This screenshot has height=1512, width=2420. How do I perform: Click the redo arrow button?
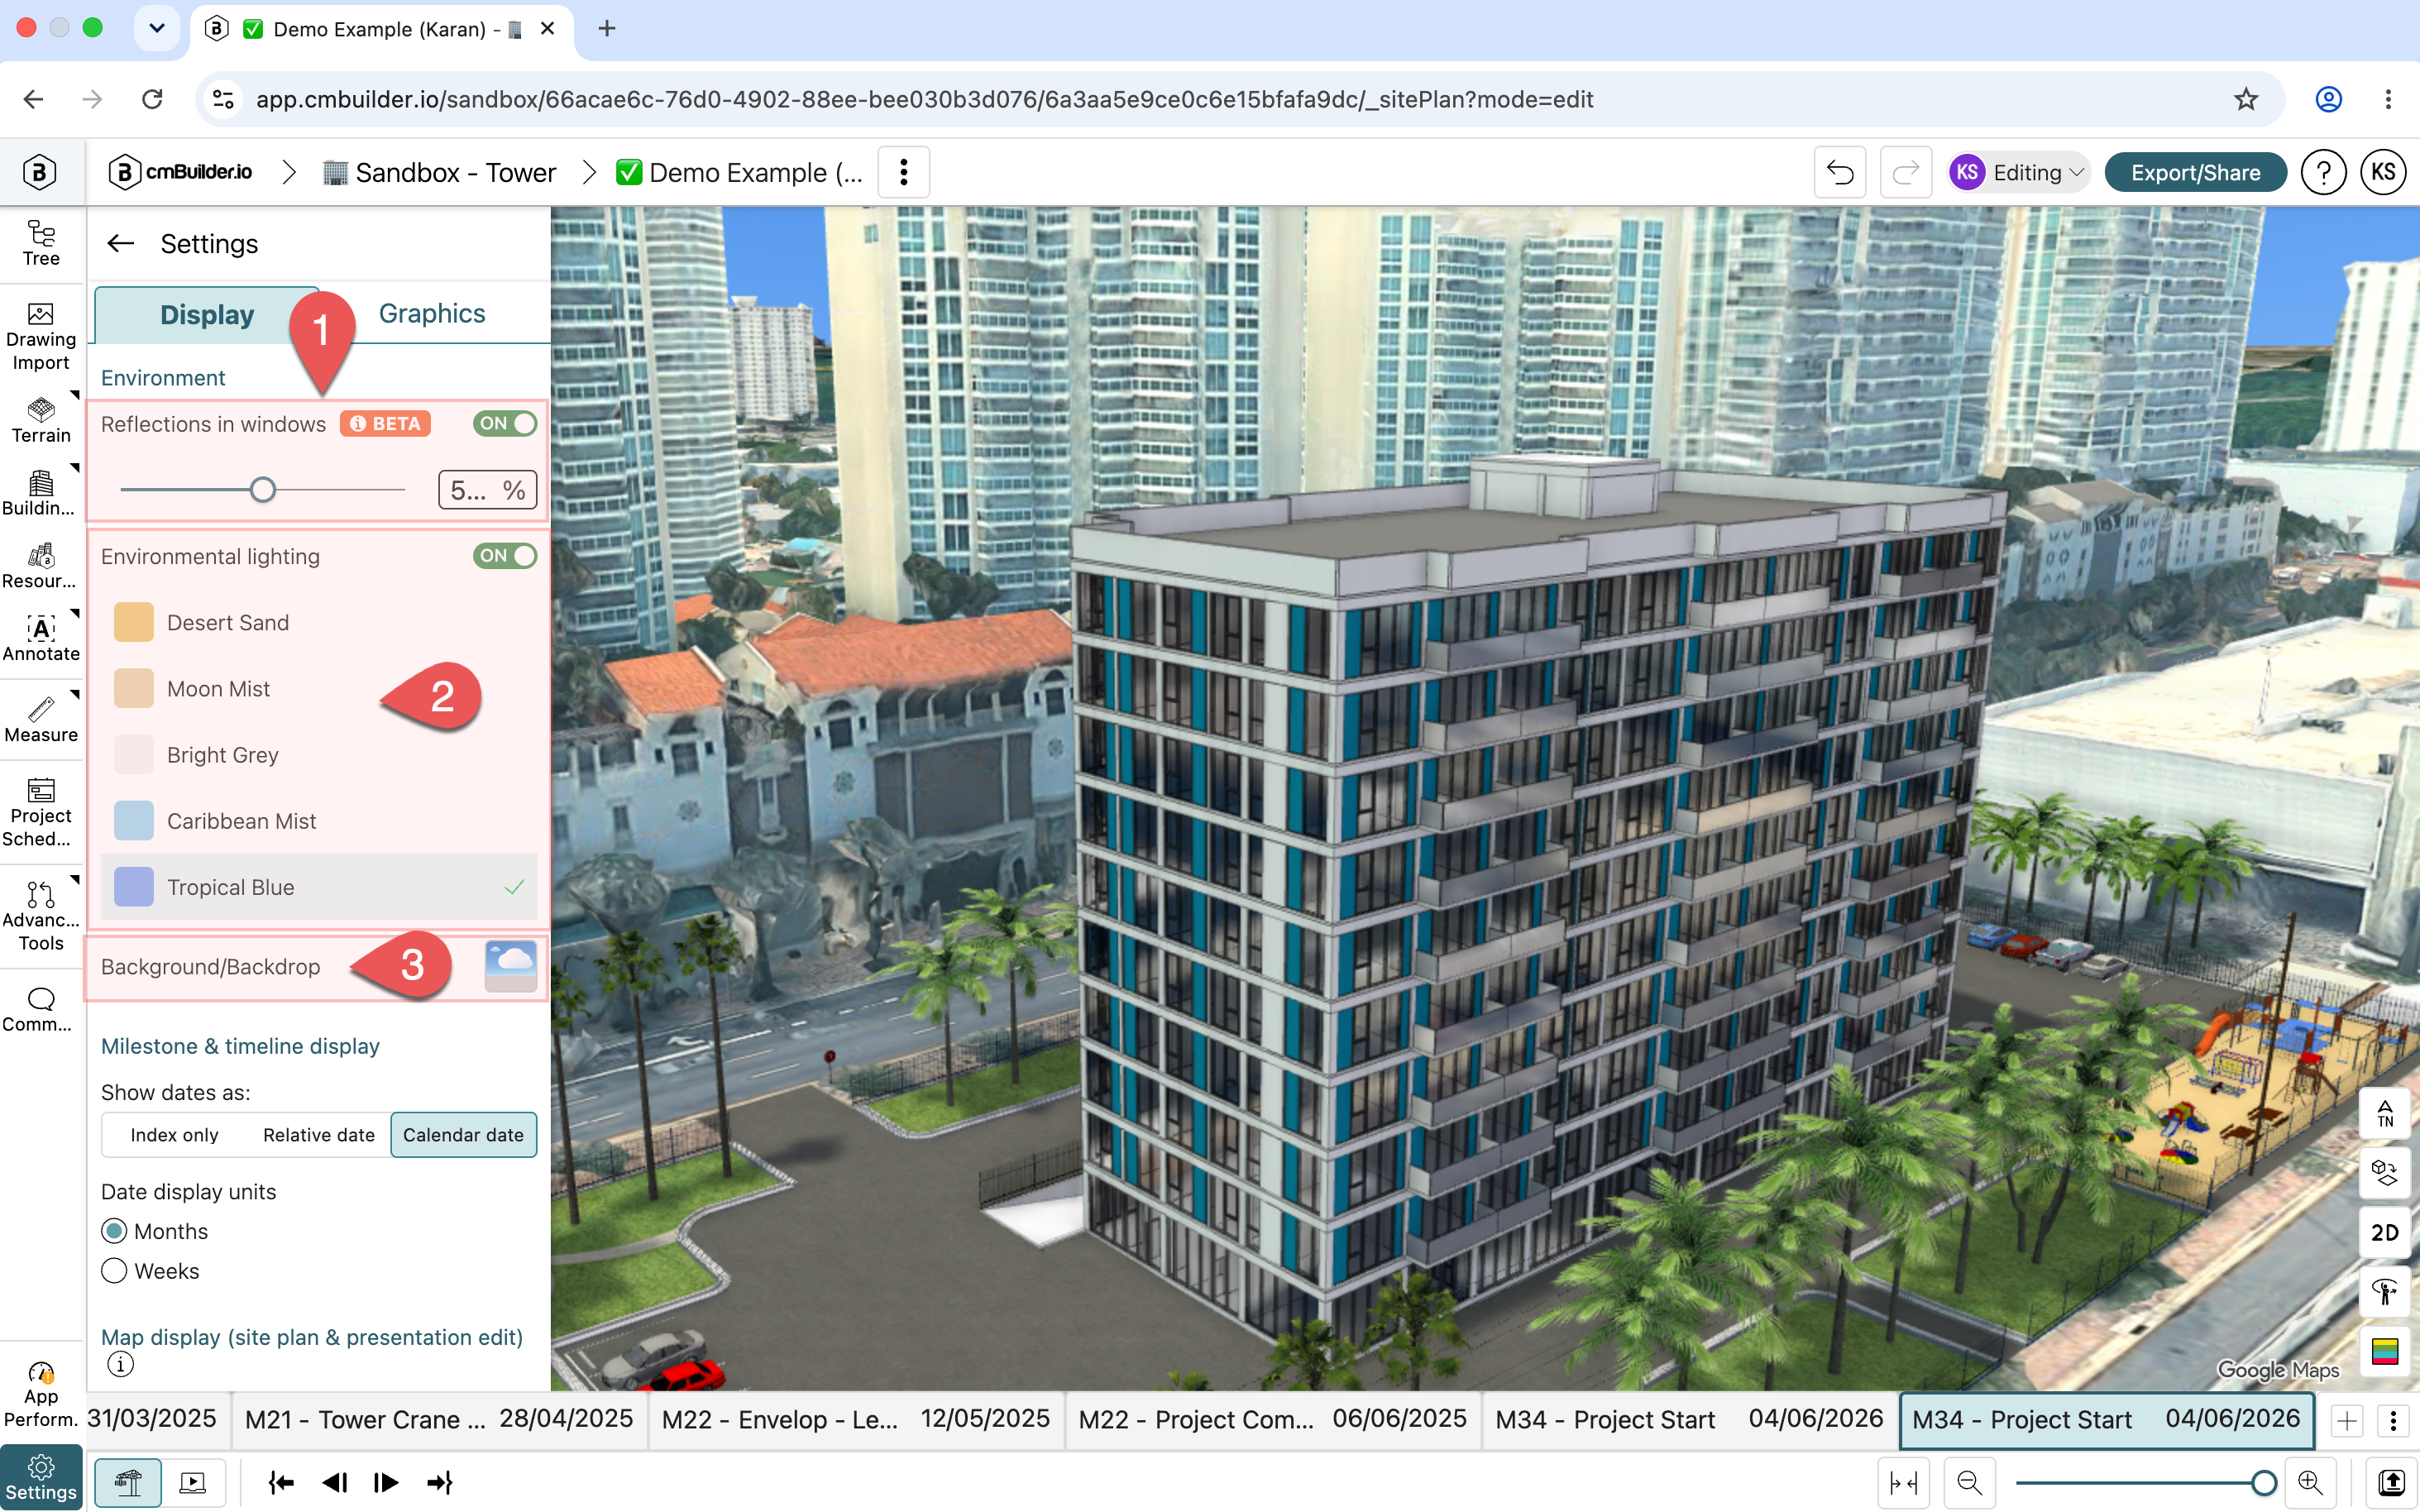[1906, 172]
